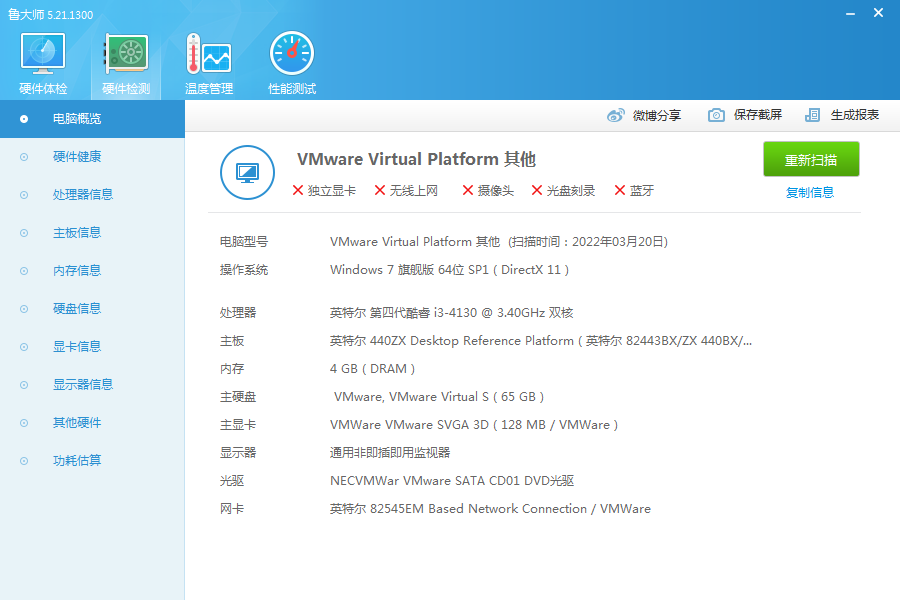Click the 保存截屏 camera icon
The width and height of the screenshot is (900, 600).
pyautogui.click(x=716, y=115)
